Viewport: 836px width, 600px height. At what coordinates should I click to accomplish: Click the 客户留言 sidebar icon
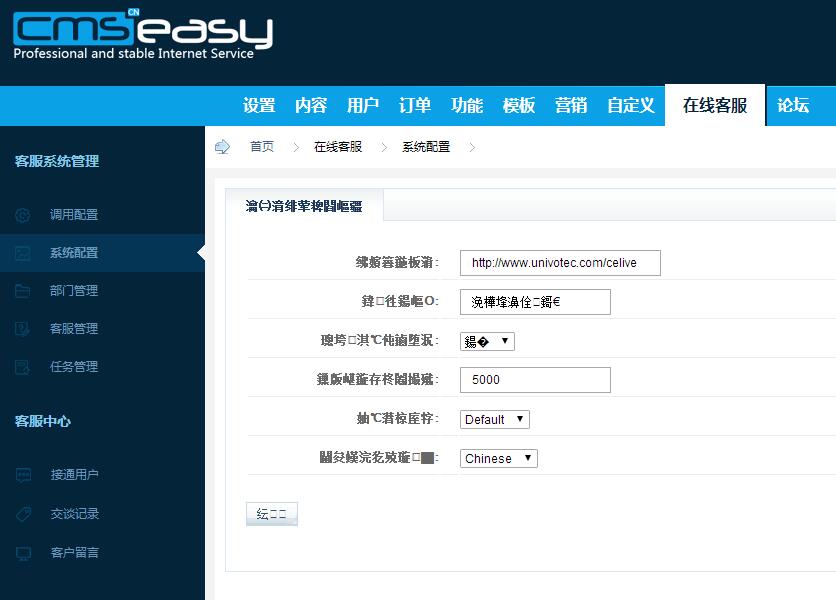tap(25, 553)
